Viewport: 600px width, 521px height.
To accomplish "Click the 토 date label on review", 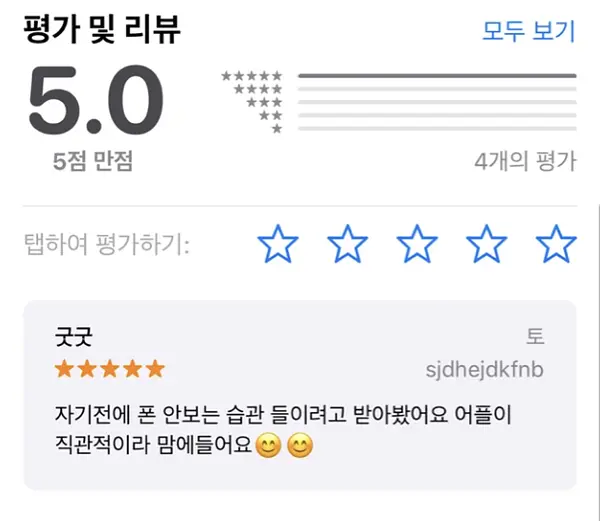I will click(x=535, y=336).
